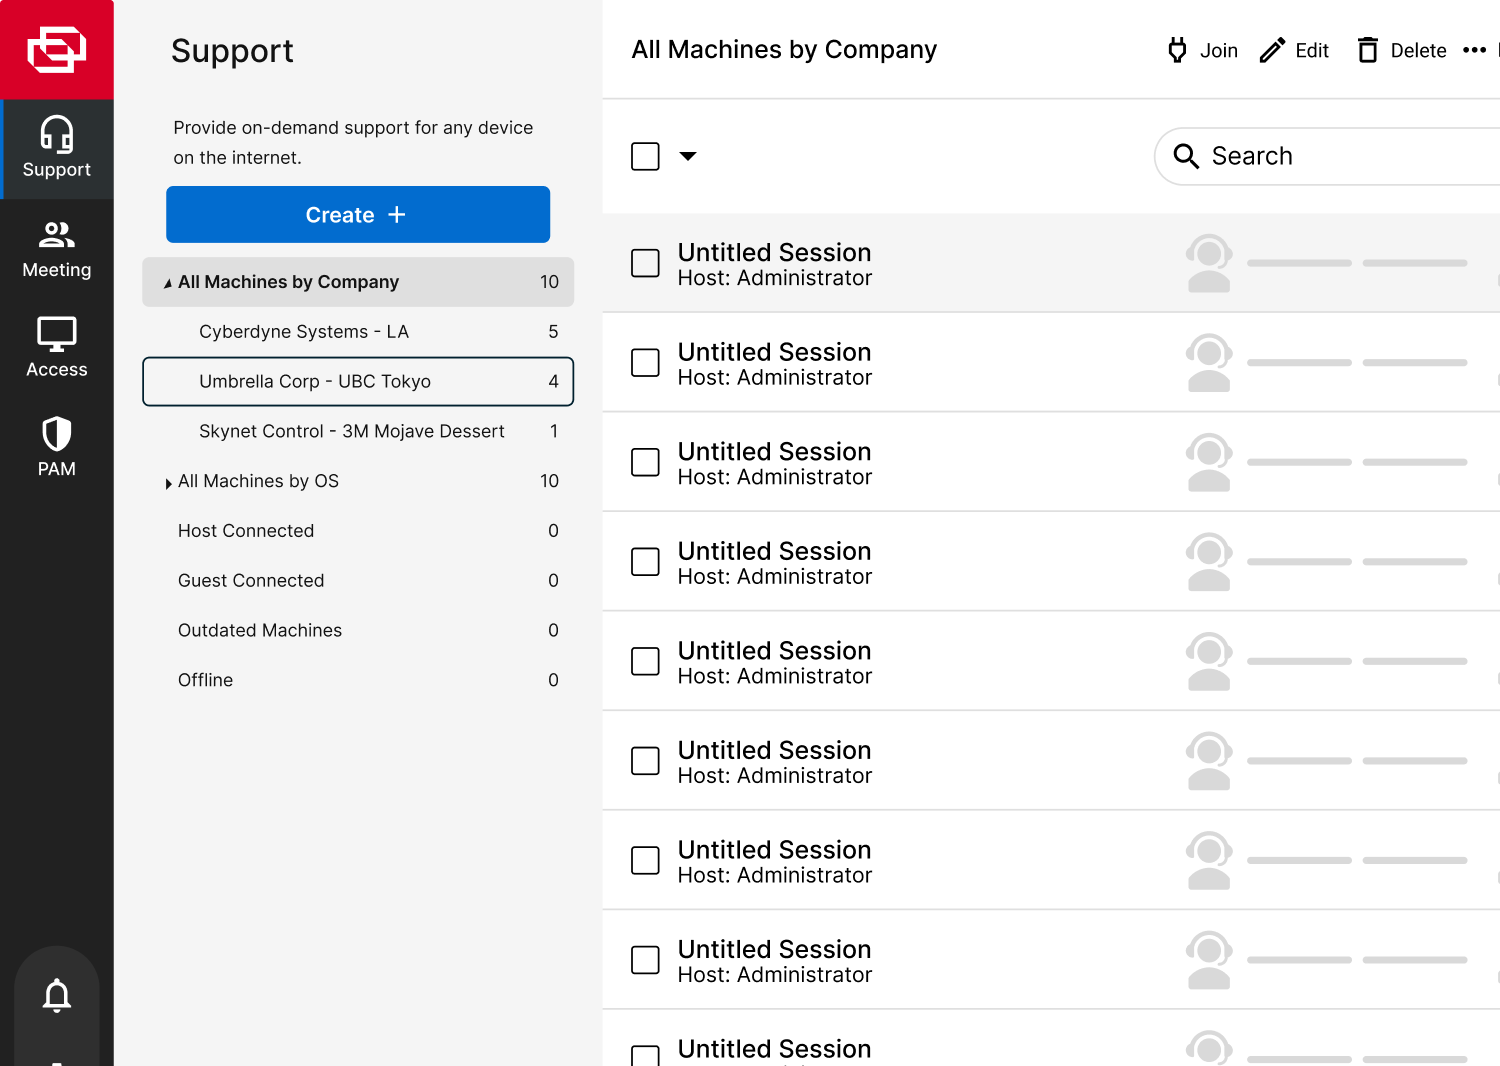The image size is (1500, 1066).
Task: Check the first Untitled Session checkbox
Action: tap(645, 263)
